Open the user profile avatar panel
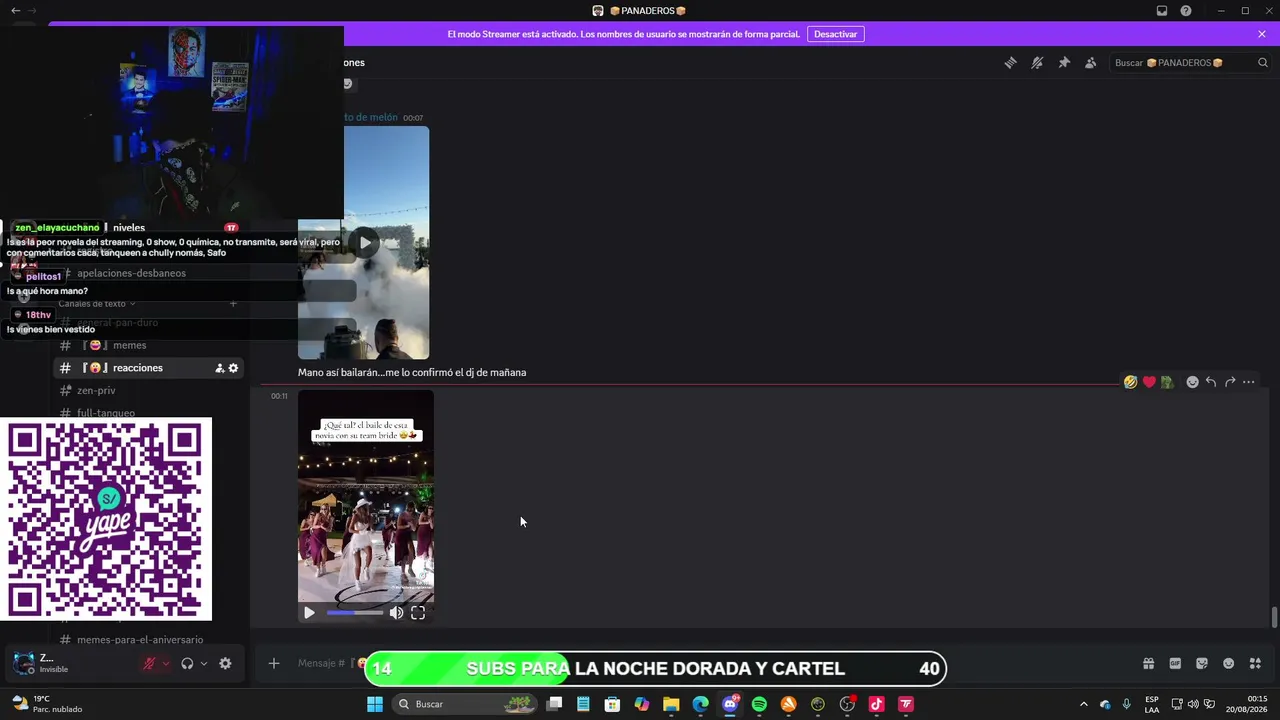This screenshot has height=720, width=1280. [24, 663]
